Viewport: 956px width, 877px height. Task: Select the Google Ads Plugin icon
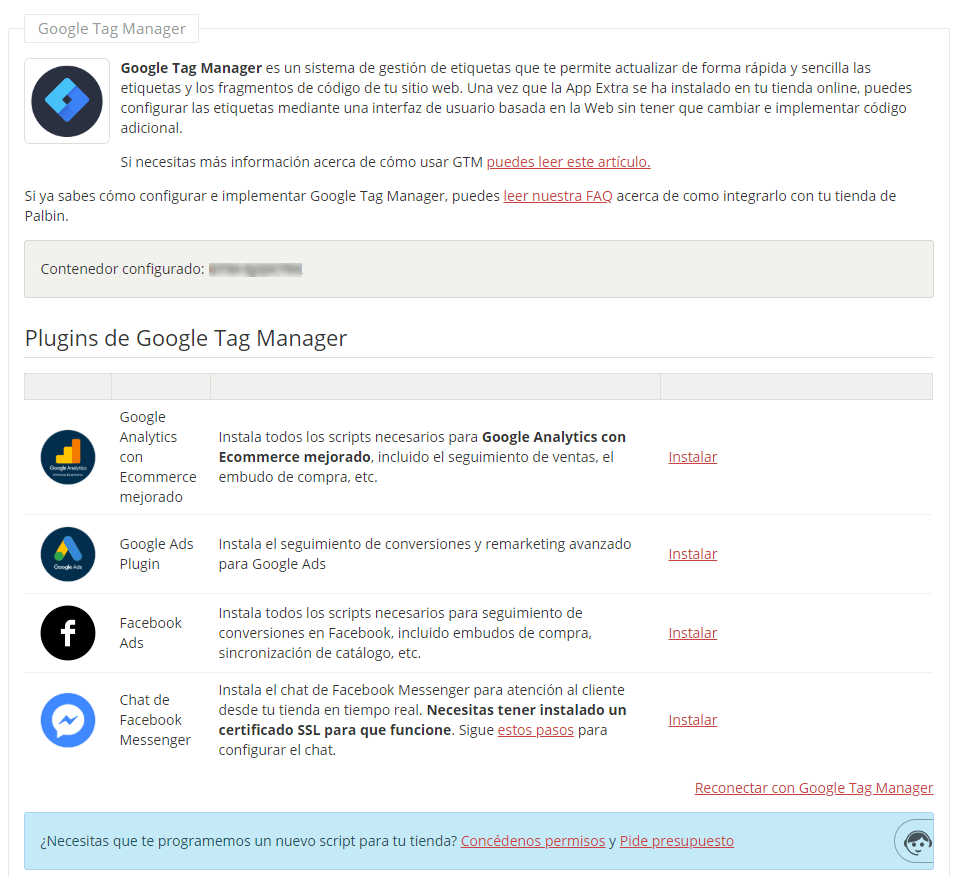coord(67,553)
